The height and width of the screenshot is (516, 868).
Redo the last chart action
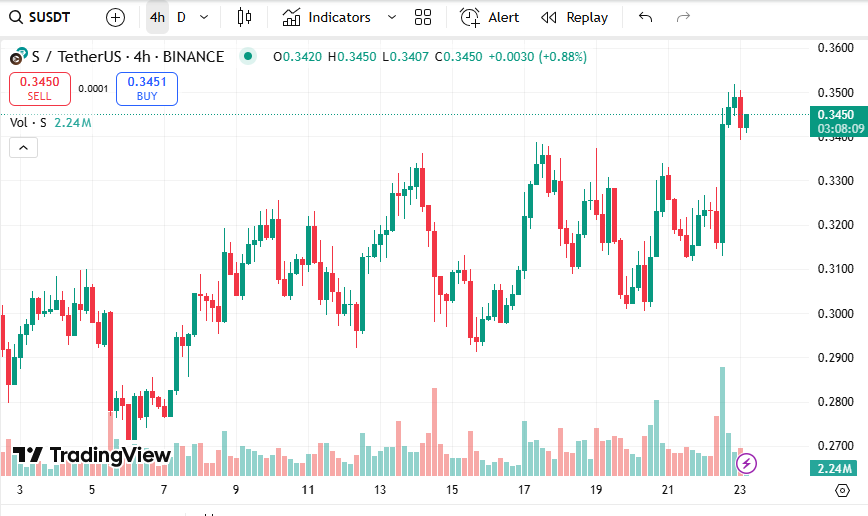click(x=683, y=17)
